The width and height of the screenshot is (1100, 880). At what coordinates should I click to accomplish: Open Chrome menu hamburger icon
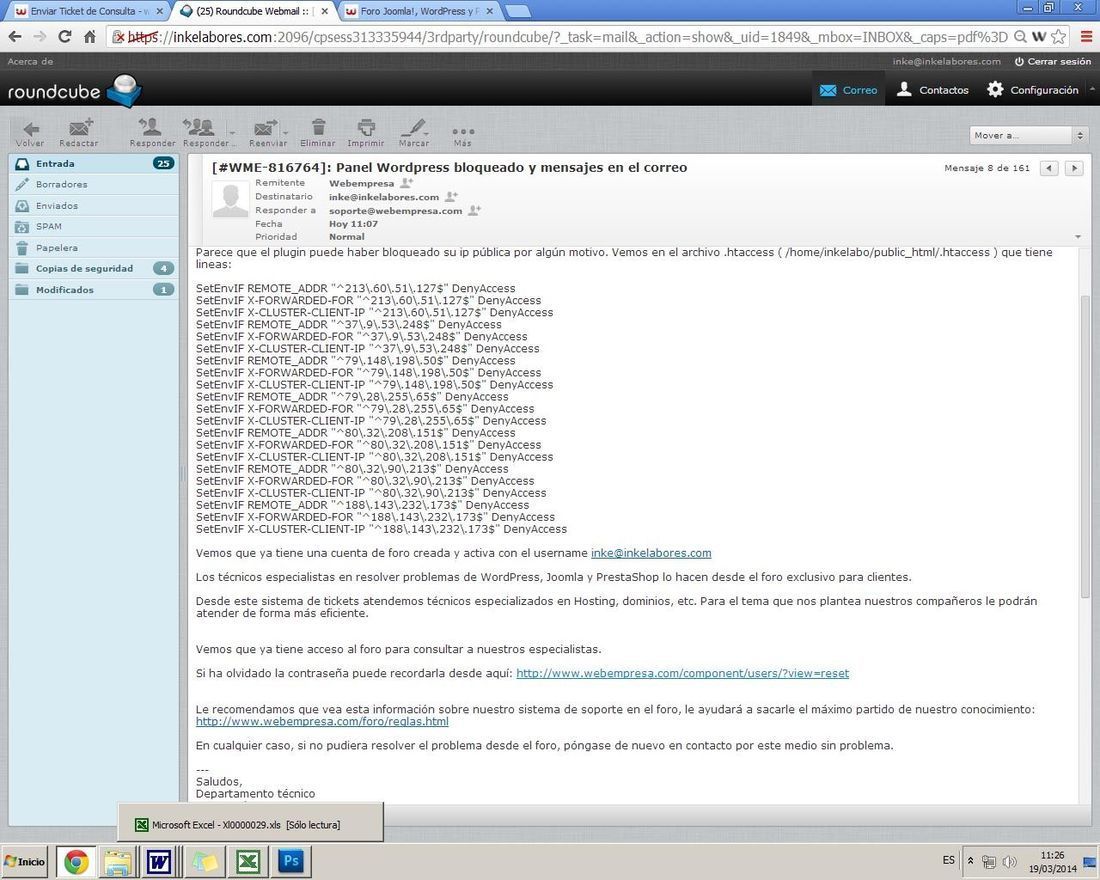[x=1086, y=36]
